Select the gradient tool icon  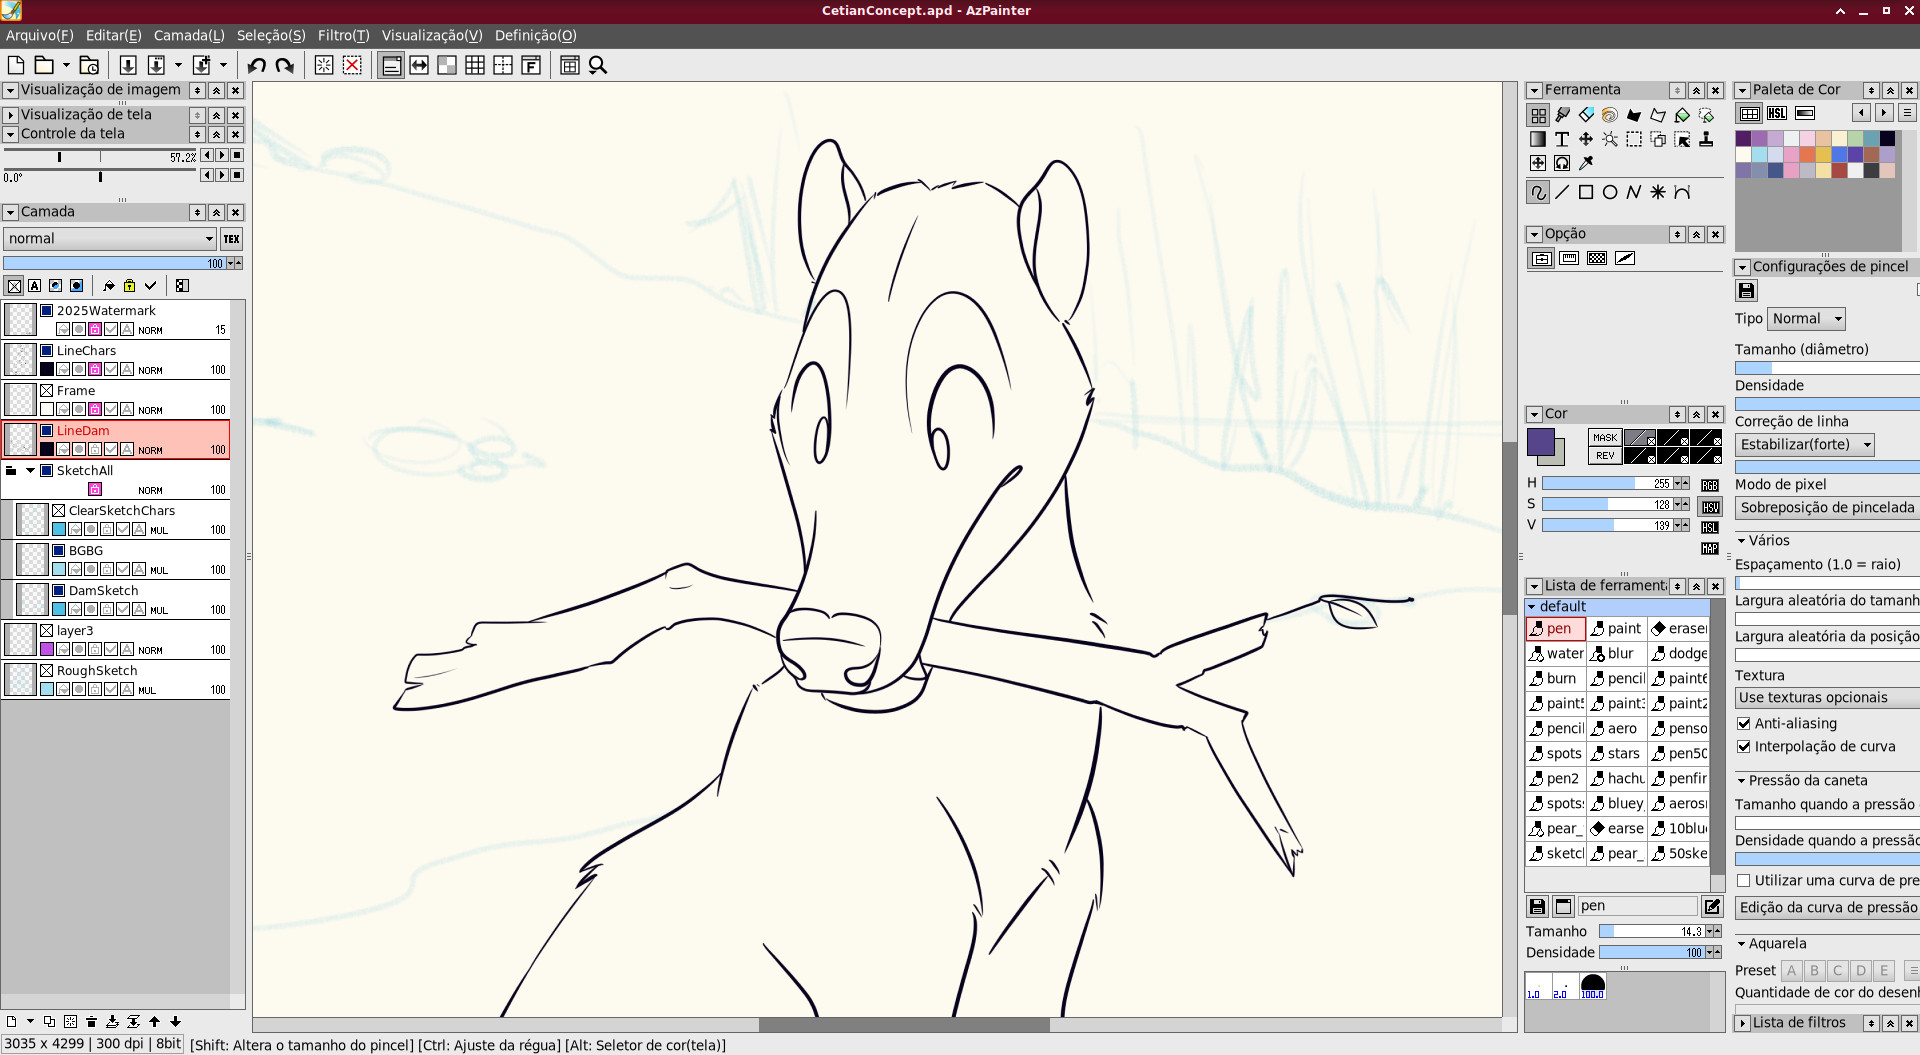pos(1538,139)
